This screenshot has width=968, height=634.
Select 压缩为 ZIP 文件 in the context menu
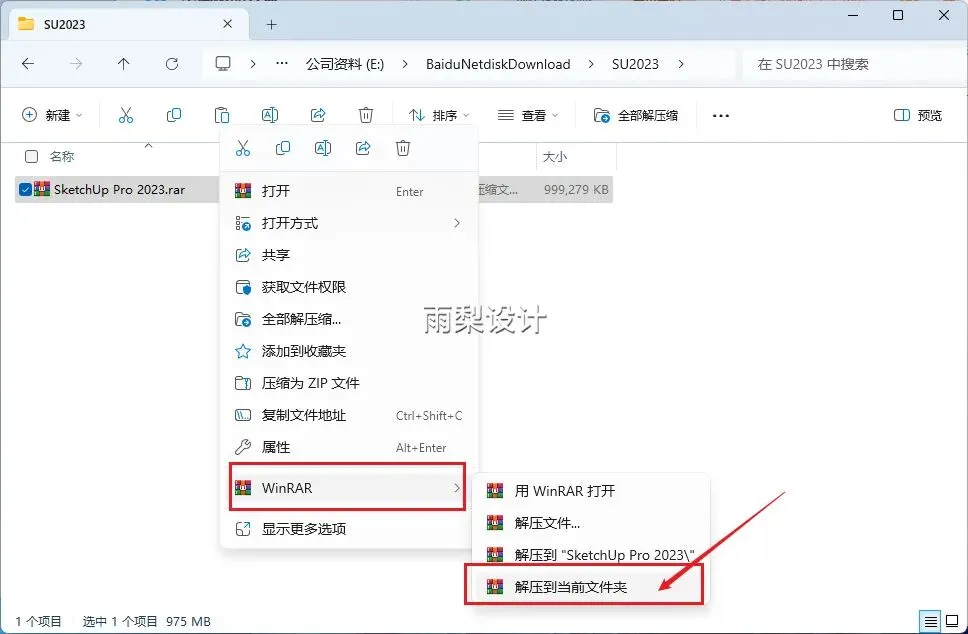coord(348,383)
